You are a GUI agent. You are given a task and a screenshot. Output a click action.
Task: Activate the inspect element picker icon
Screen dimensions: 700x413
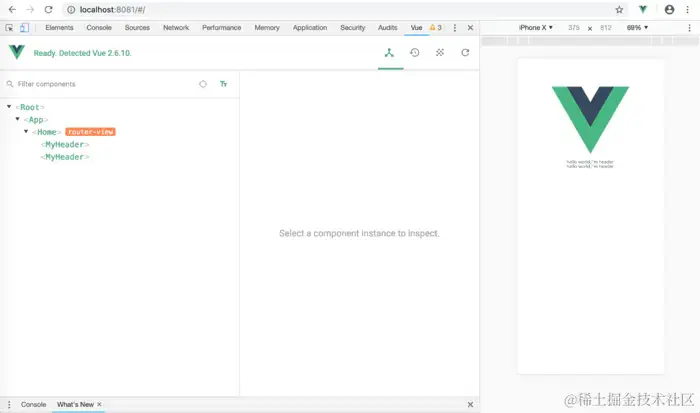coord(9,28)
